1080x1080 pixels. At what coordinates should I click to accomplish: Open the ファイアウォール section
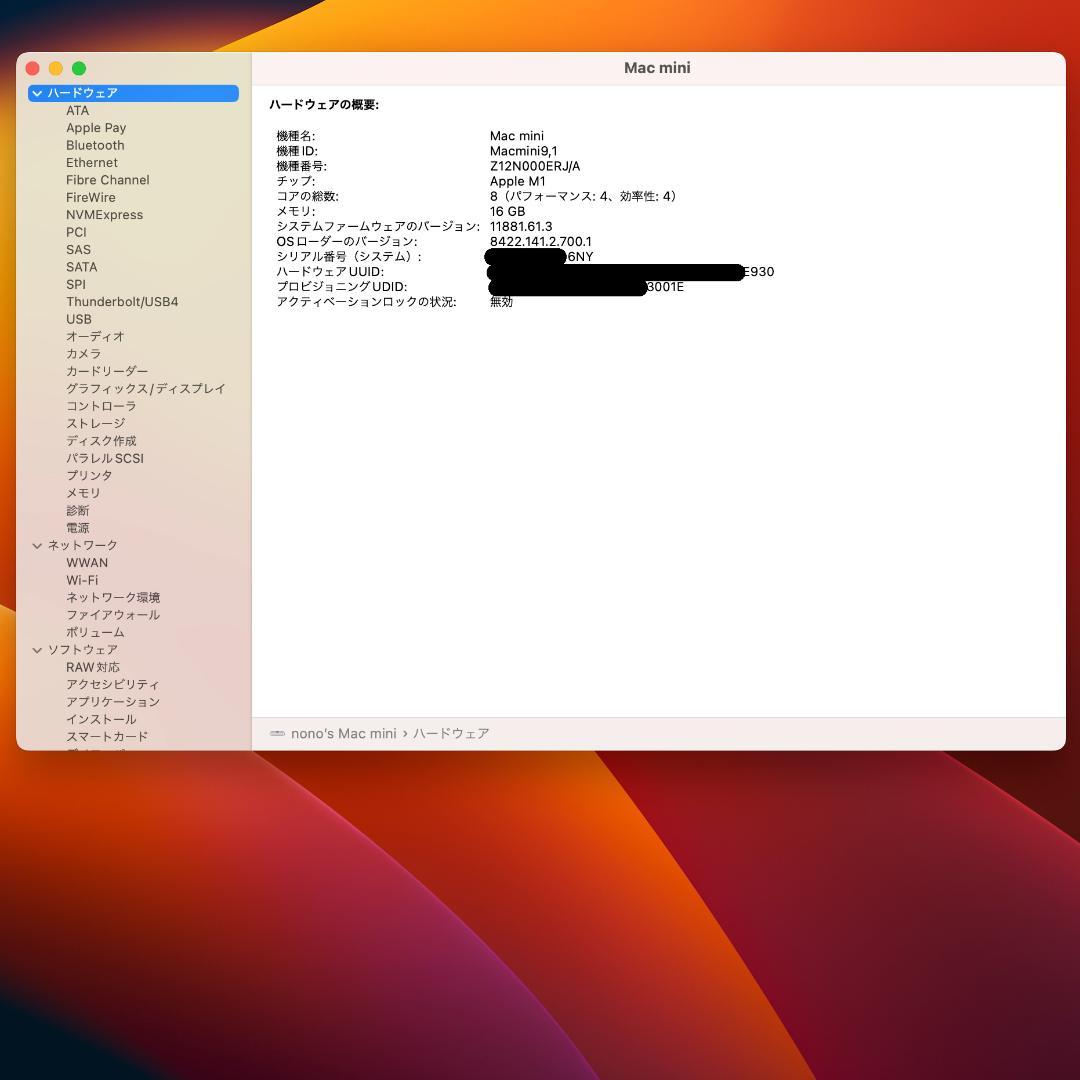[113, 614]
